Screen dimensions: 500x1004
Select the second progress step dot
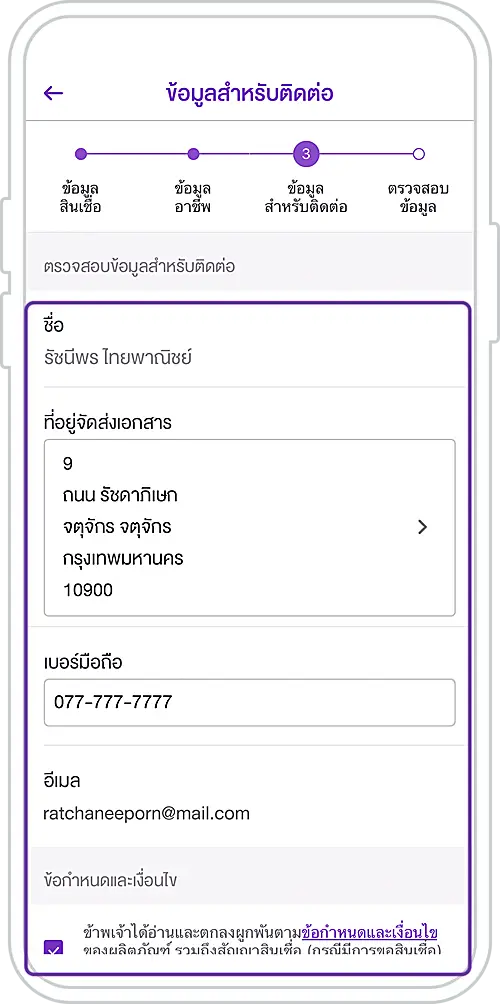(193, 154)
